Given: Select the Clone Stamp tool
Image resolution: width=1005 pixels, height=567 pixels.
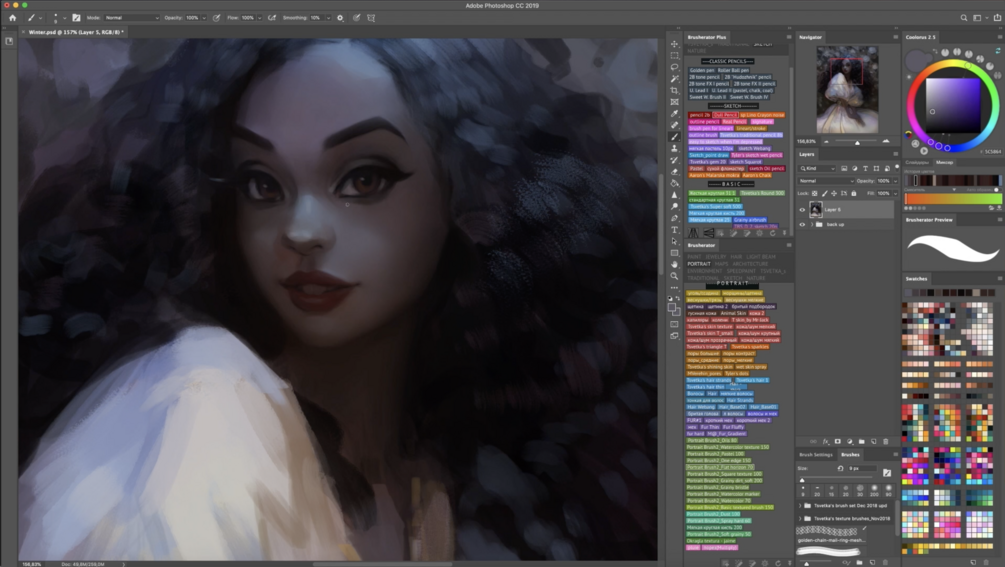Looking at the screenshot, I should click(x=674, y=148).
